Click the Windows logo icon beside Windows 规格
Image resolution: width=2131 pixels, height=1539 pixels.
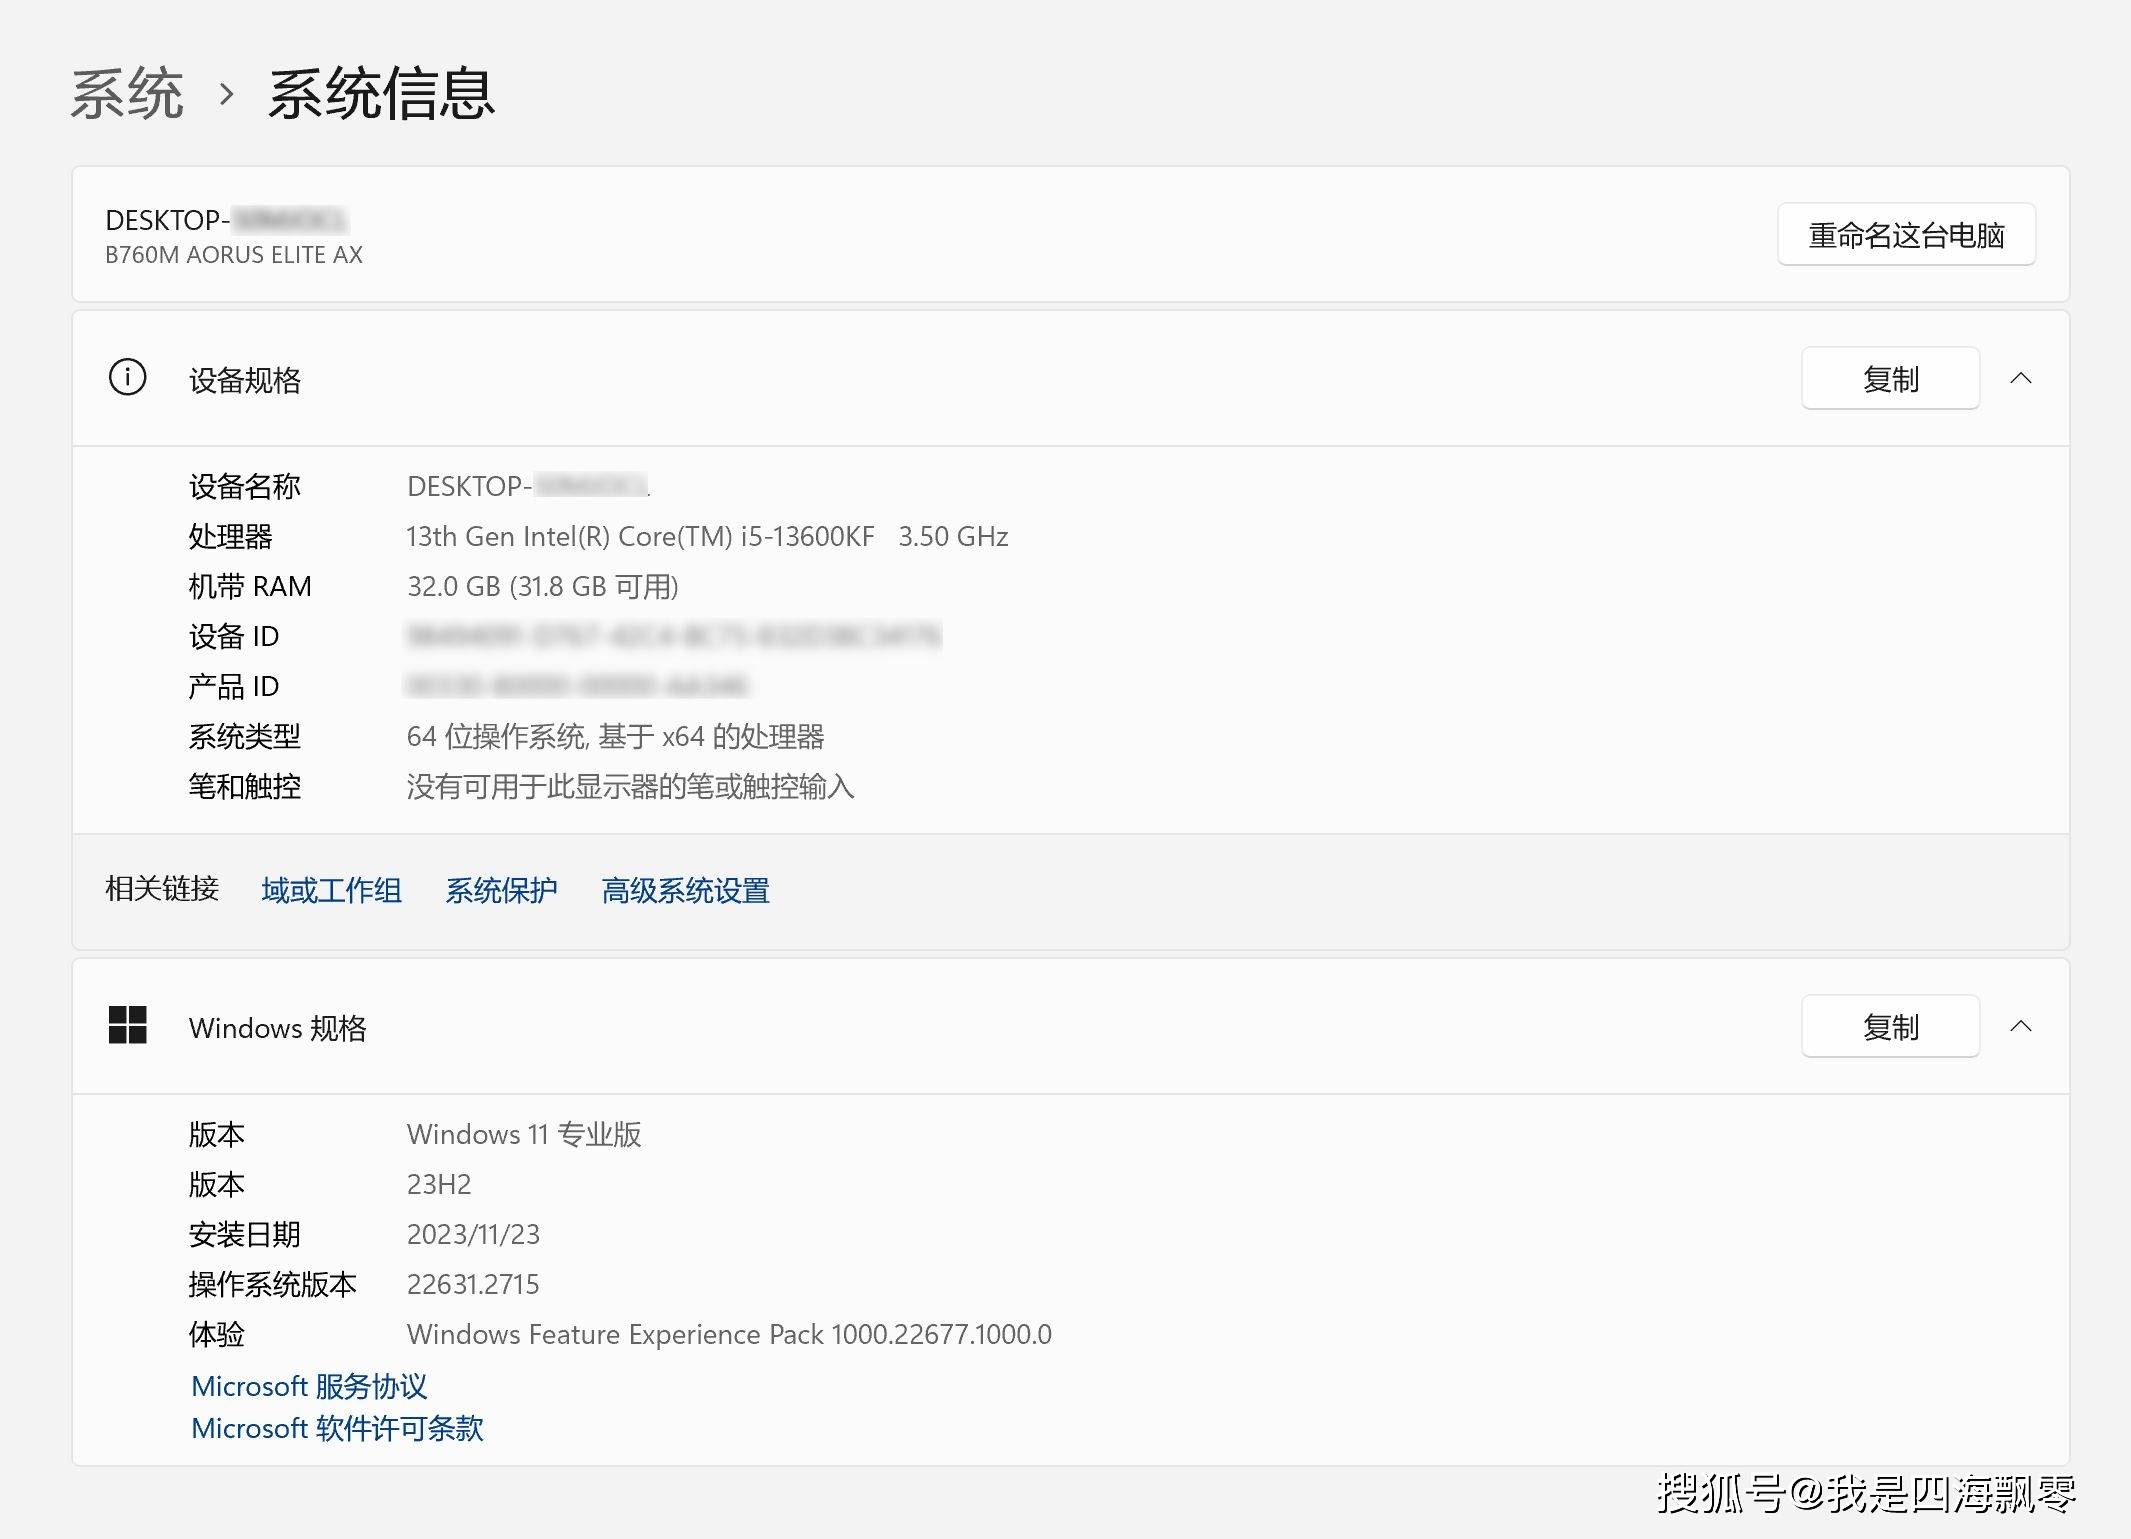point(127,1025)
